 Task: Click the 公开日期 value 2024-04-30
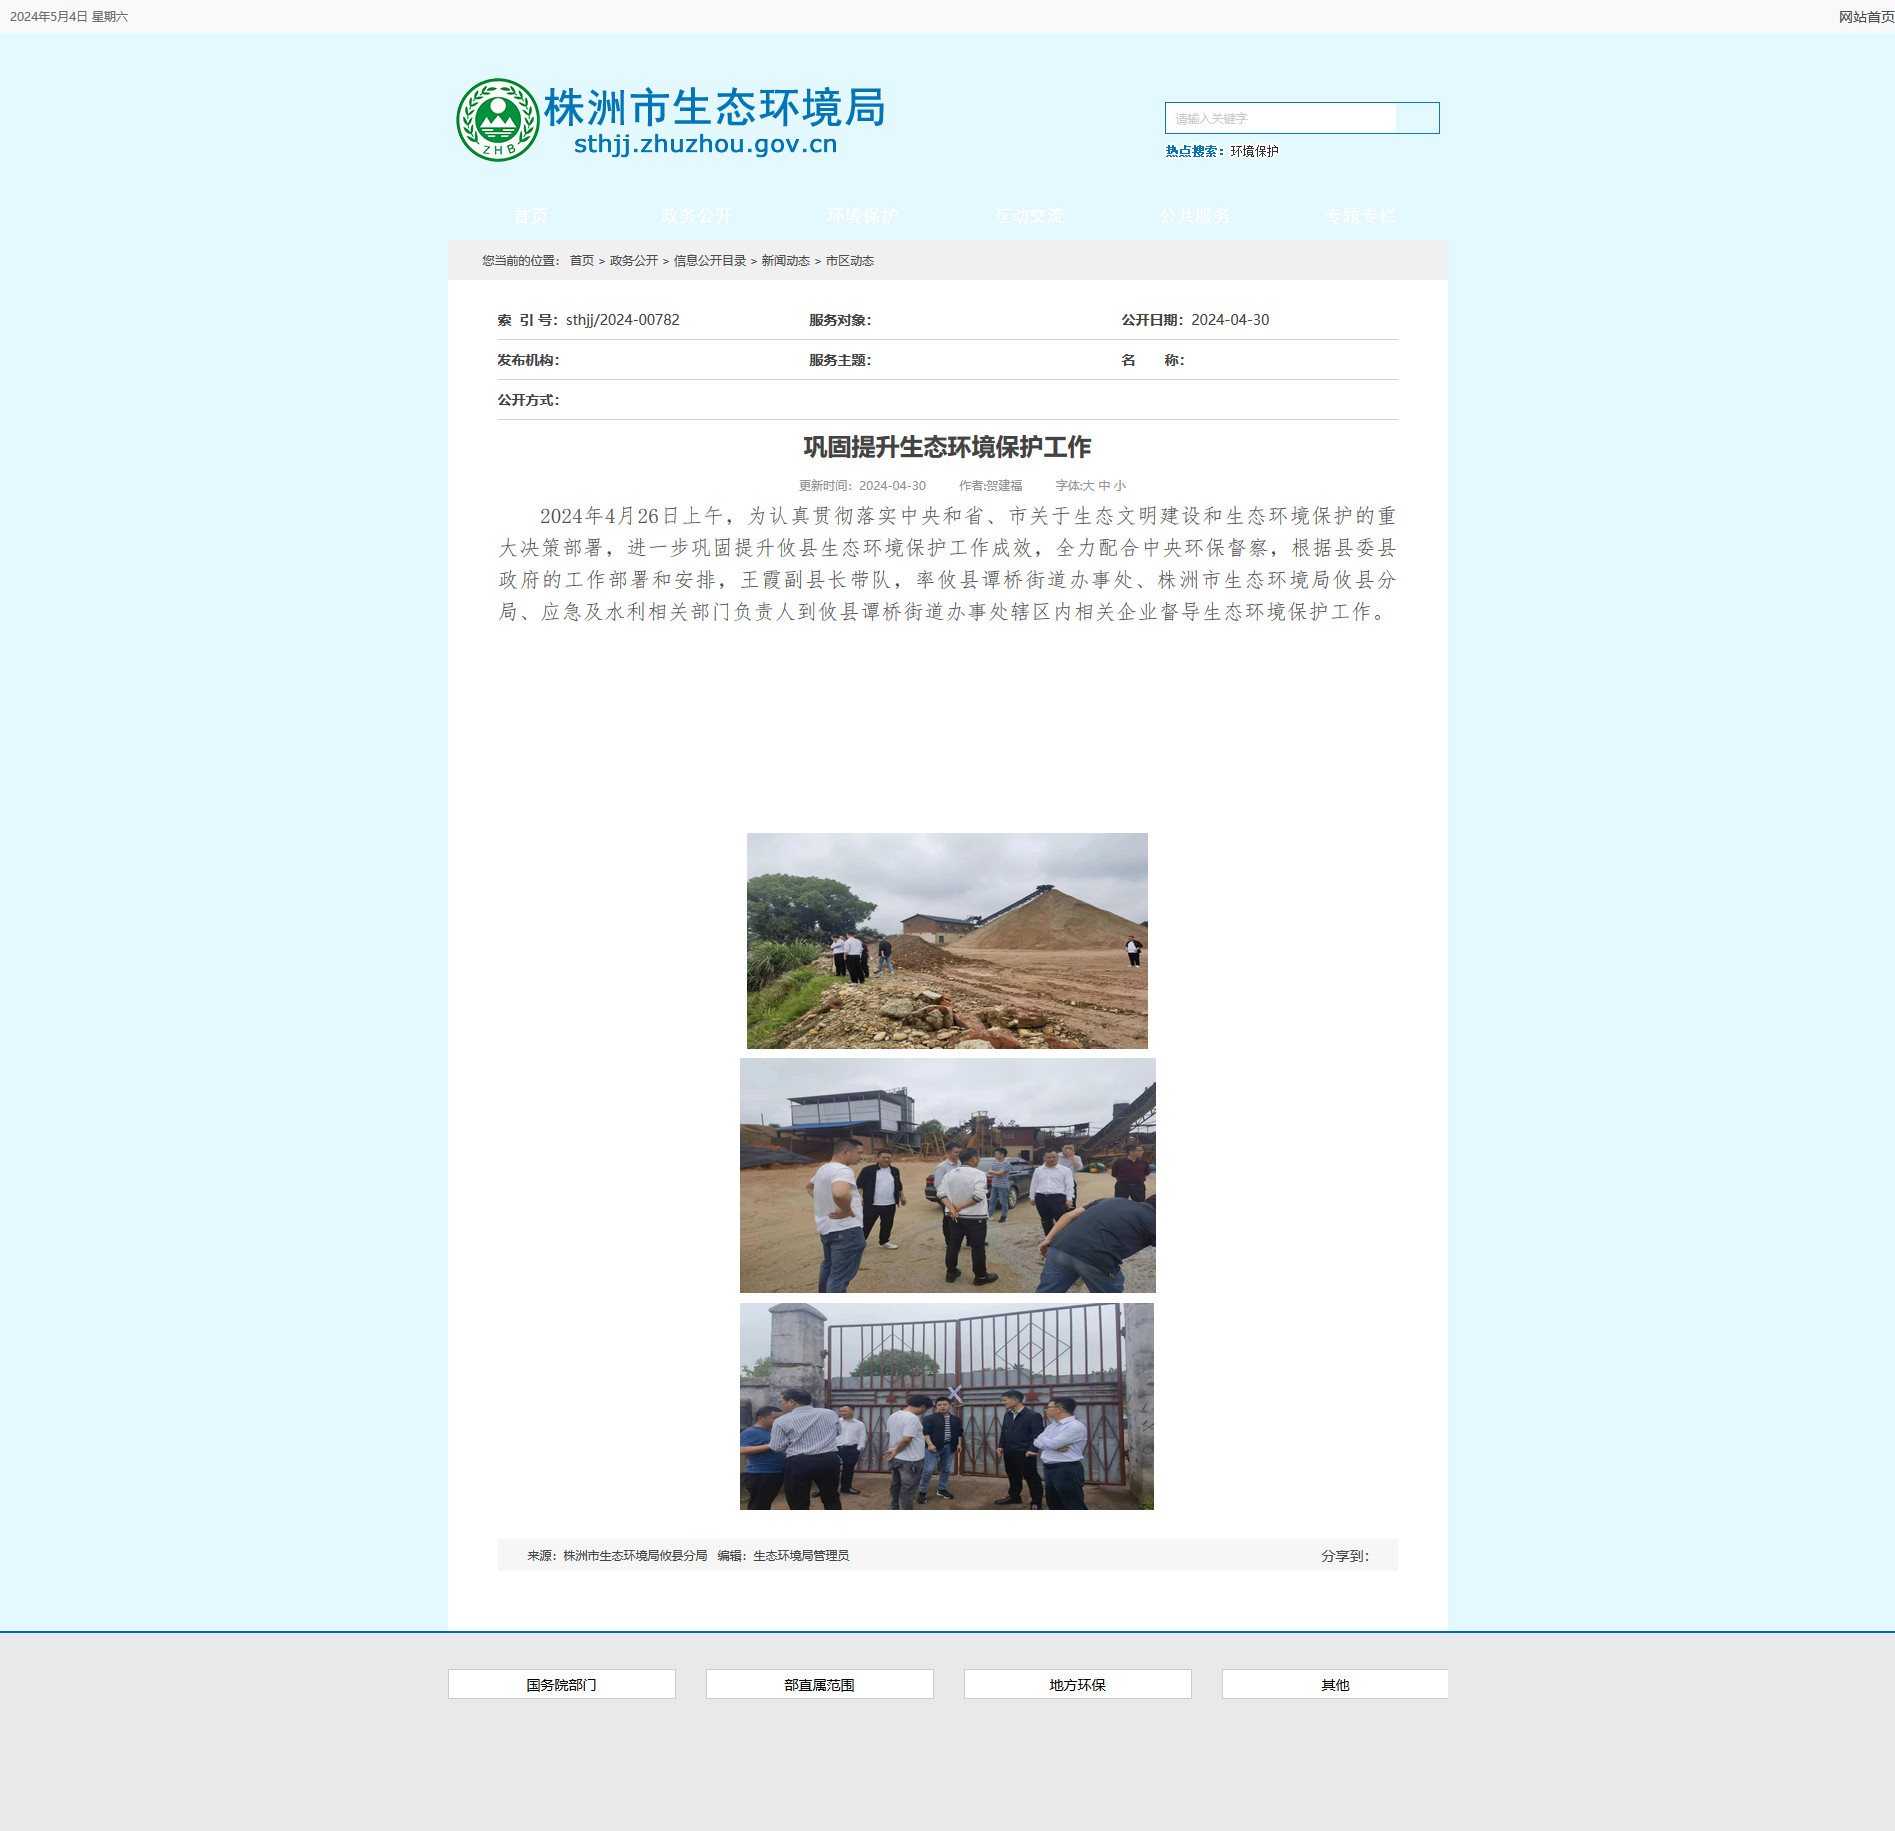point(1230,320)
